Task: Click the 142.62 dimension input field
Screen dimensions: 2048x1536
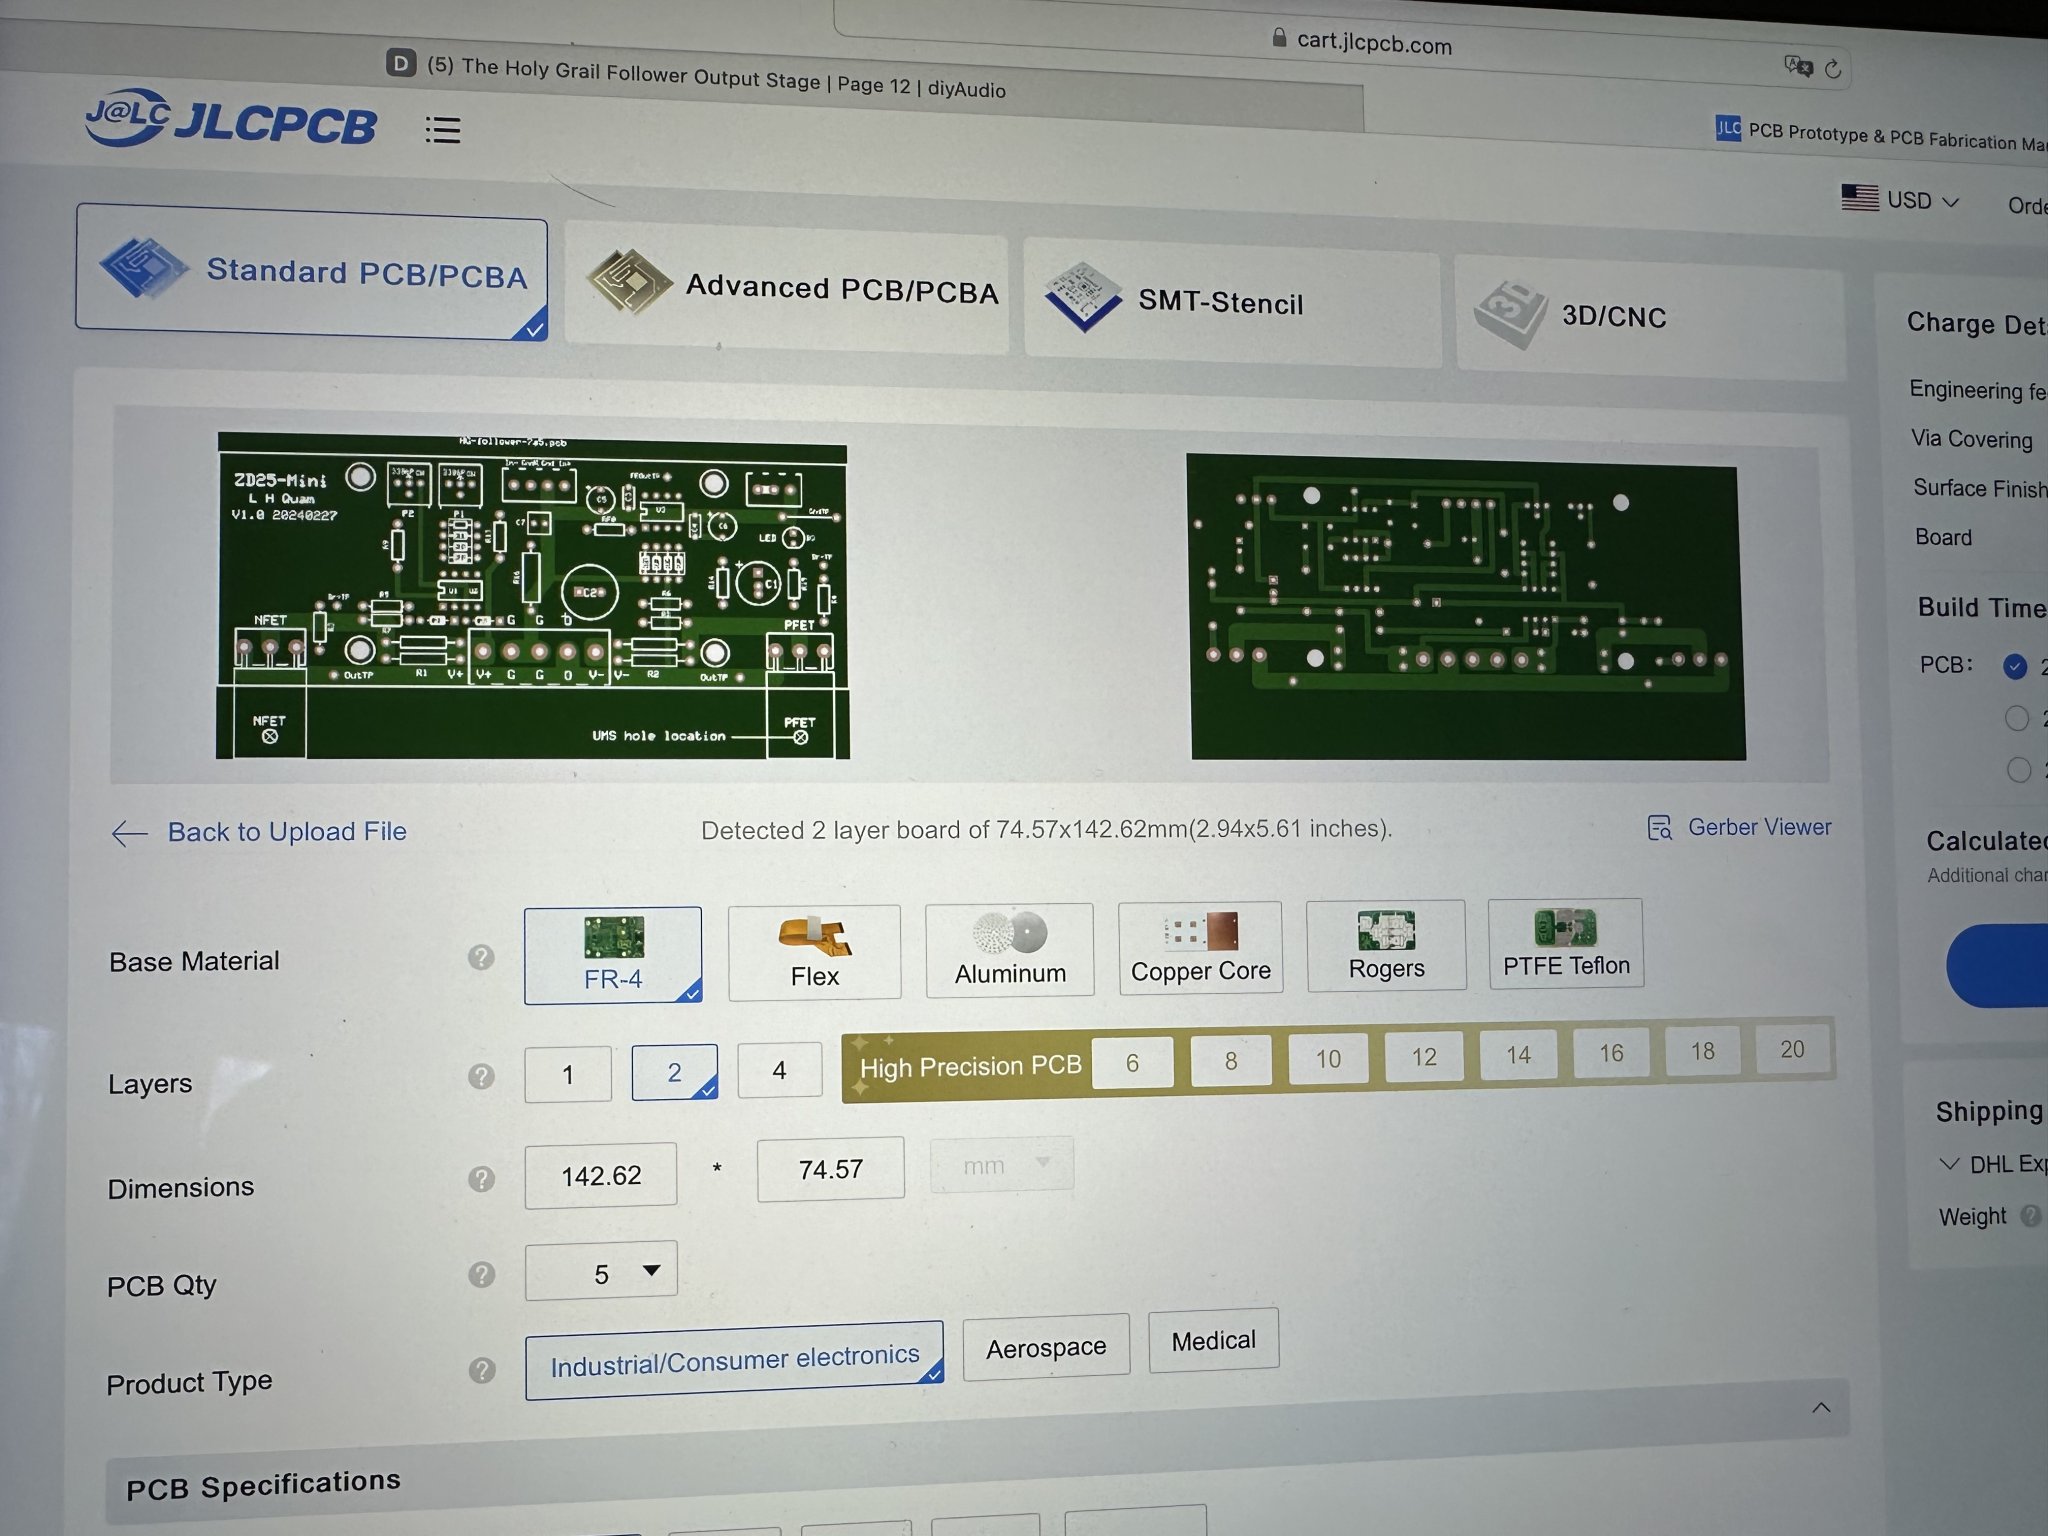Action: 601,1175
